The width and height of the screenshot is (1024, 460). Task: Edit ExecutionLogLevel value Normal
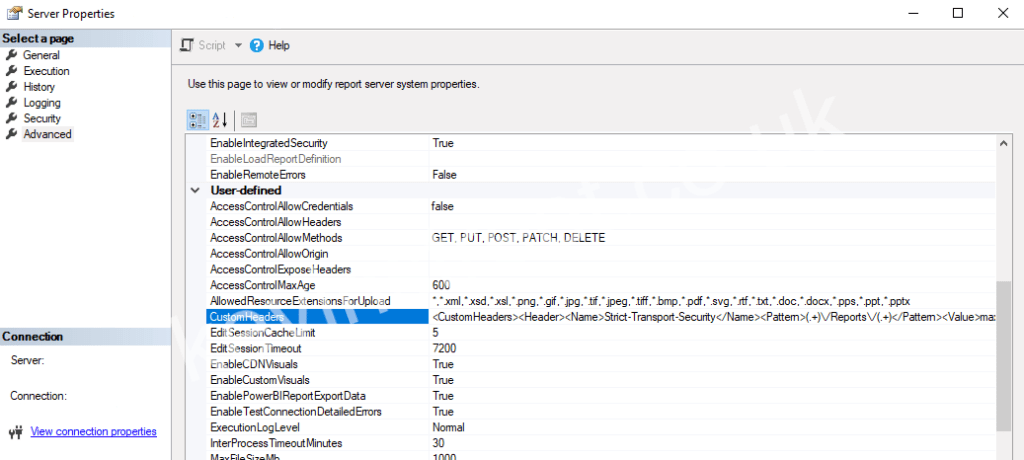(x=448, y=427)
